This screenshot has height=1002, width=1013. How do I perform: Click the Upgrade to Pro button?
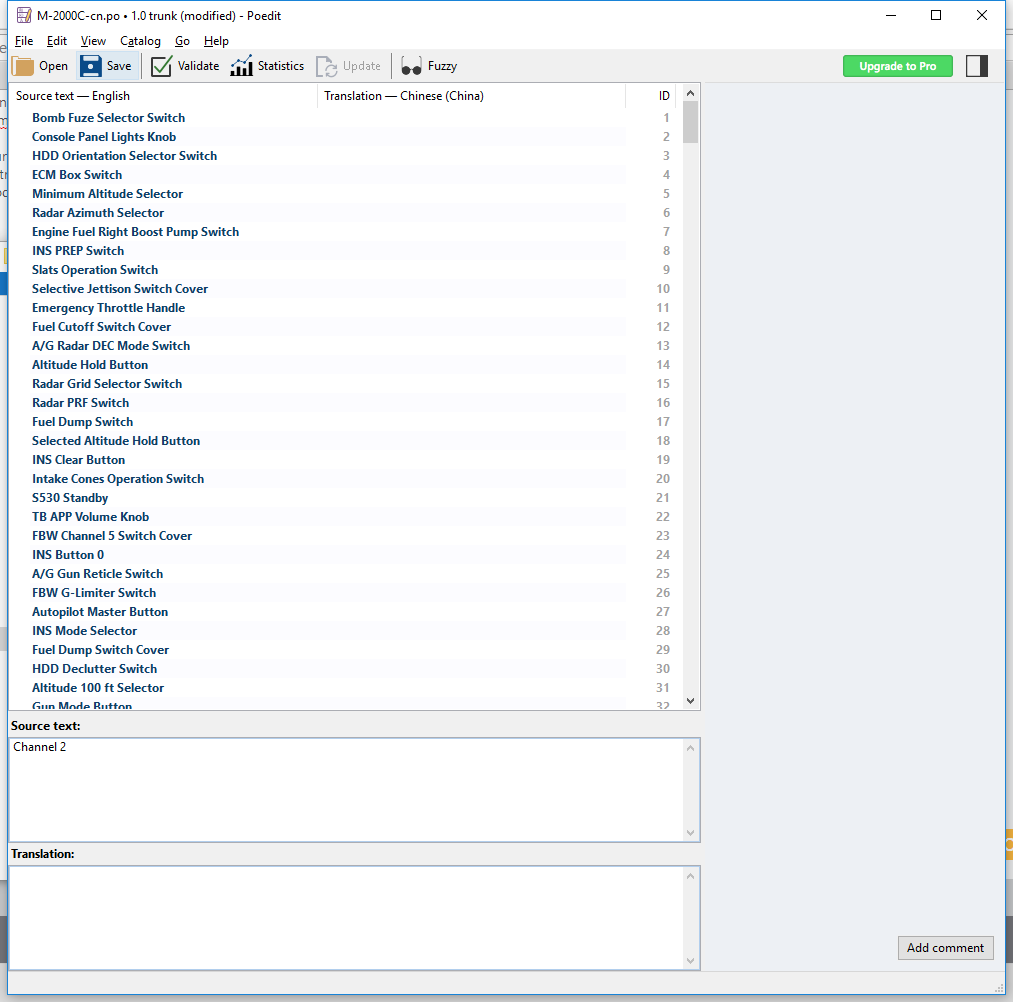(897, 66)
